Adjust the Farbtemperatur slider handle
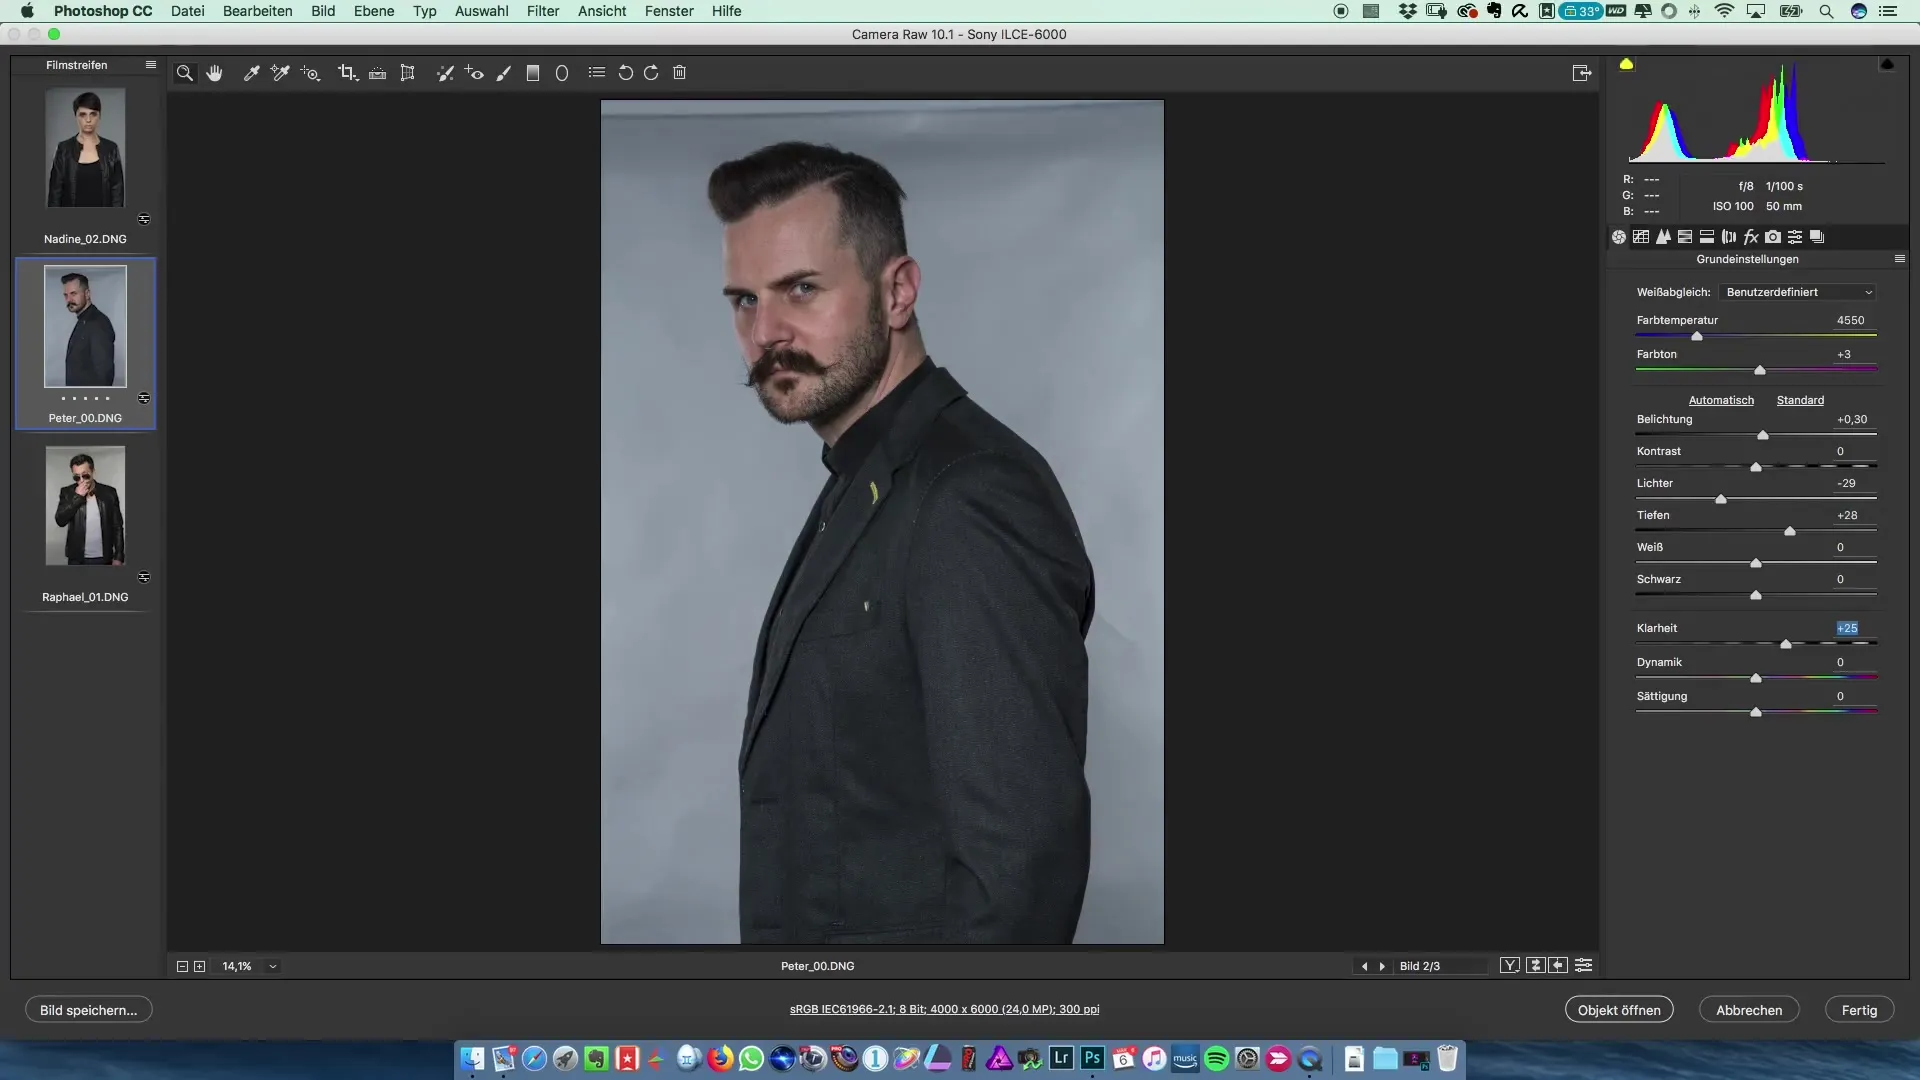 click(1697, 336)
